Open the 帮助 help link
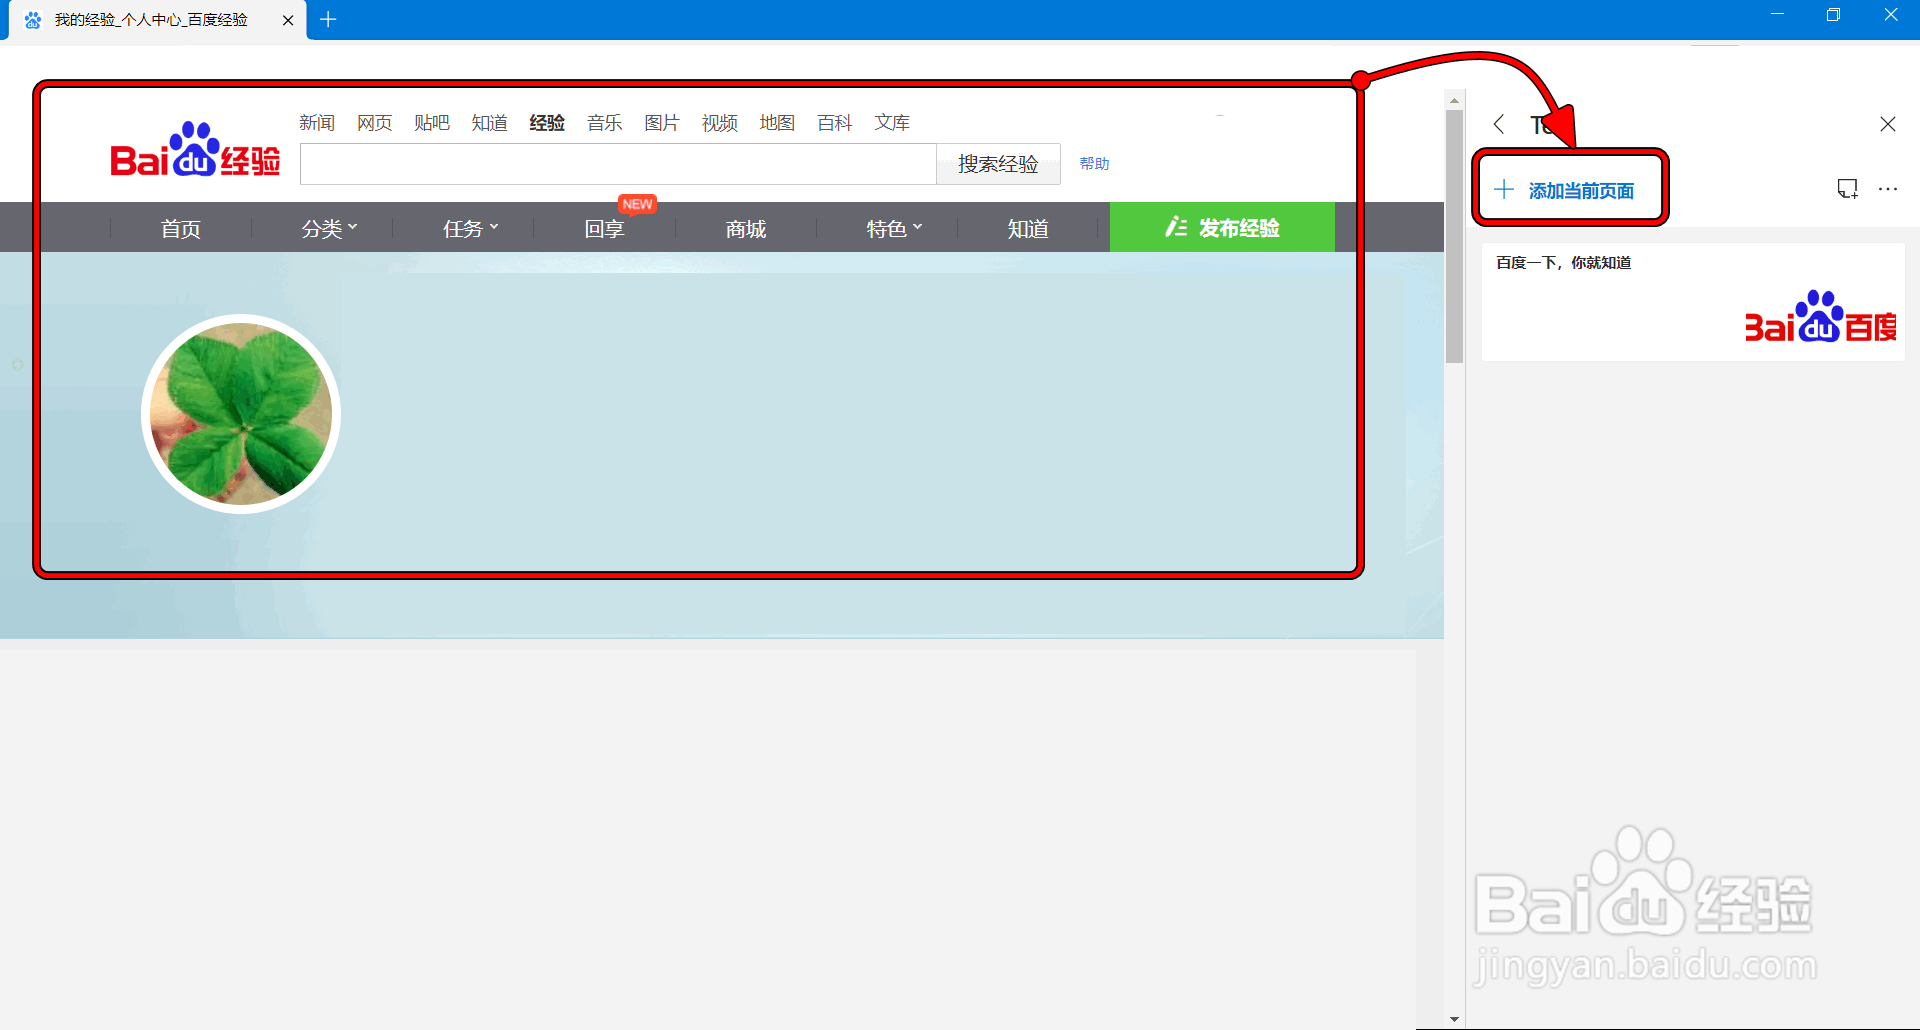Image resolution: width=1920 pixels, height=1030 pixels. click(x=1094, y=163)
